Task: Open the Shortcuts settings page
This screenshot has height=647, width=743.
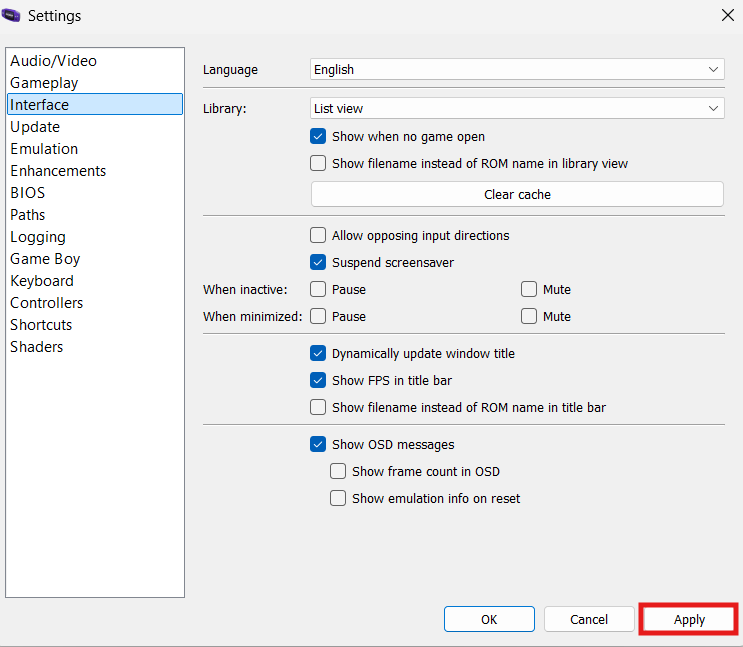Action: [95, 325]
